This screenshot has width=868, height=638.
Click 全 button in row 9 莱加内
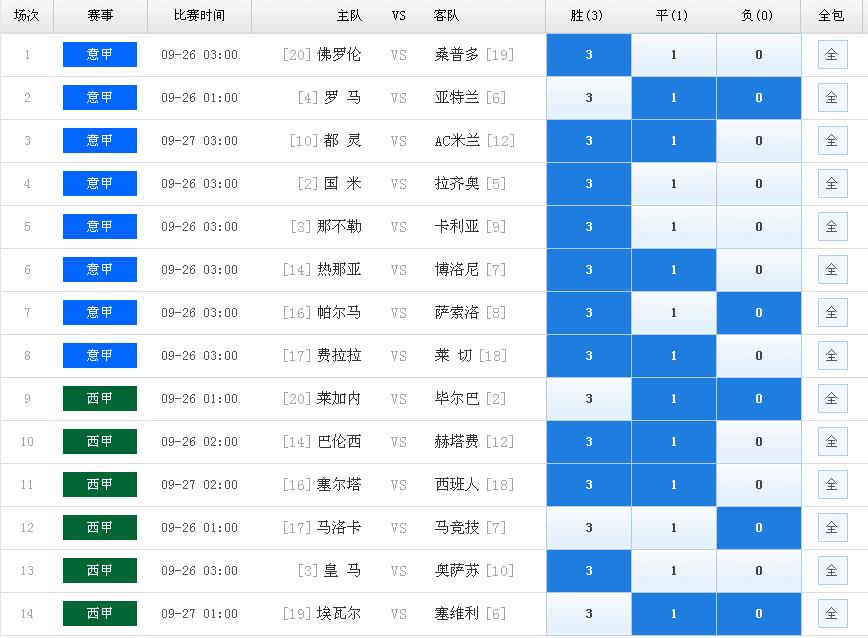coord(832,399)
